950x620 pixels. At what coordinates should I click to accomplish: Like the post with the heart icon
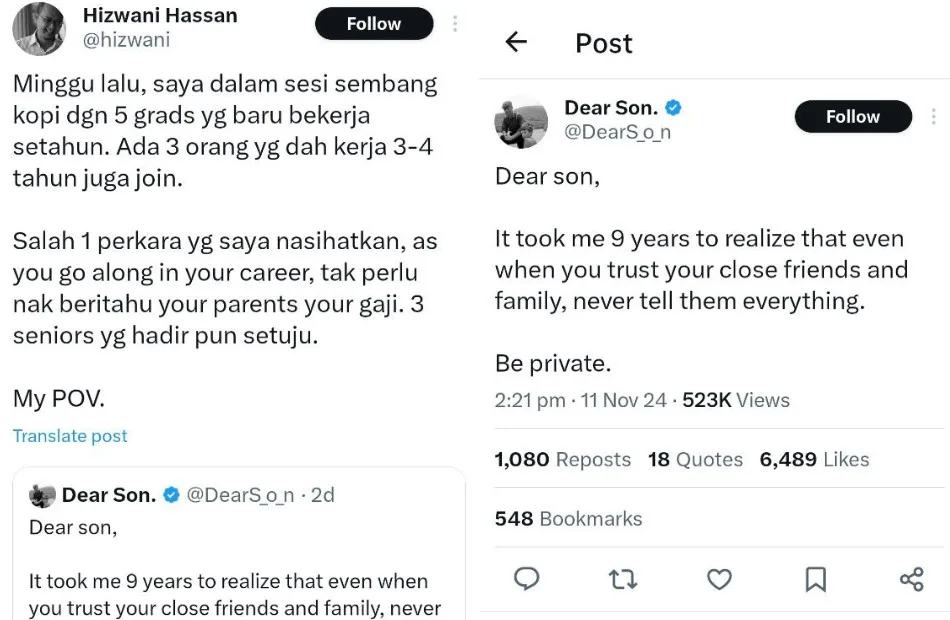coord(719,579)
